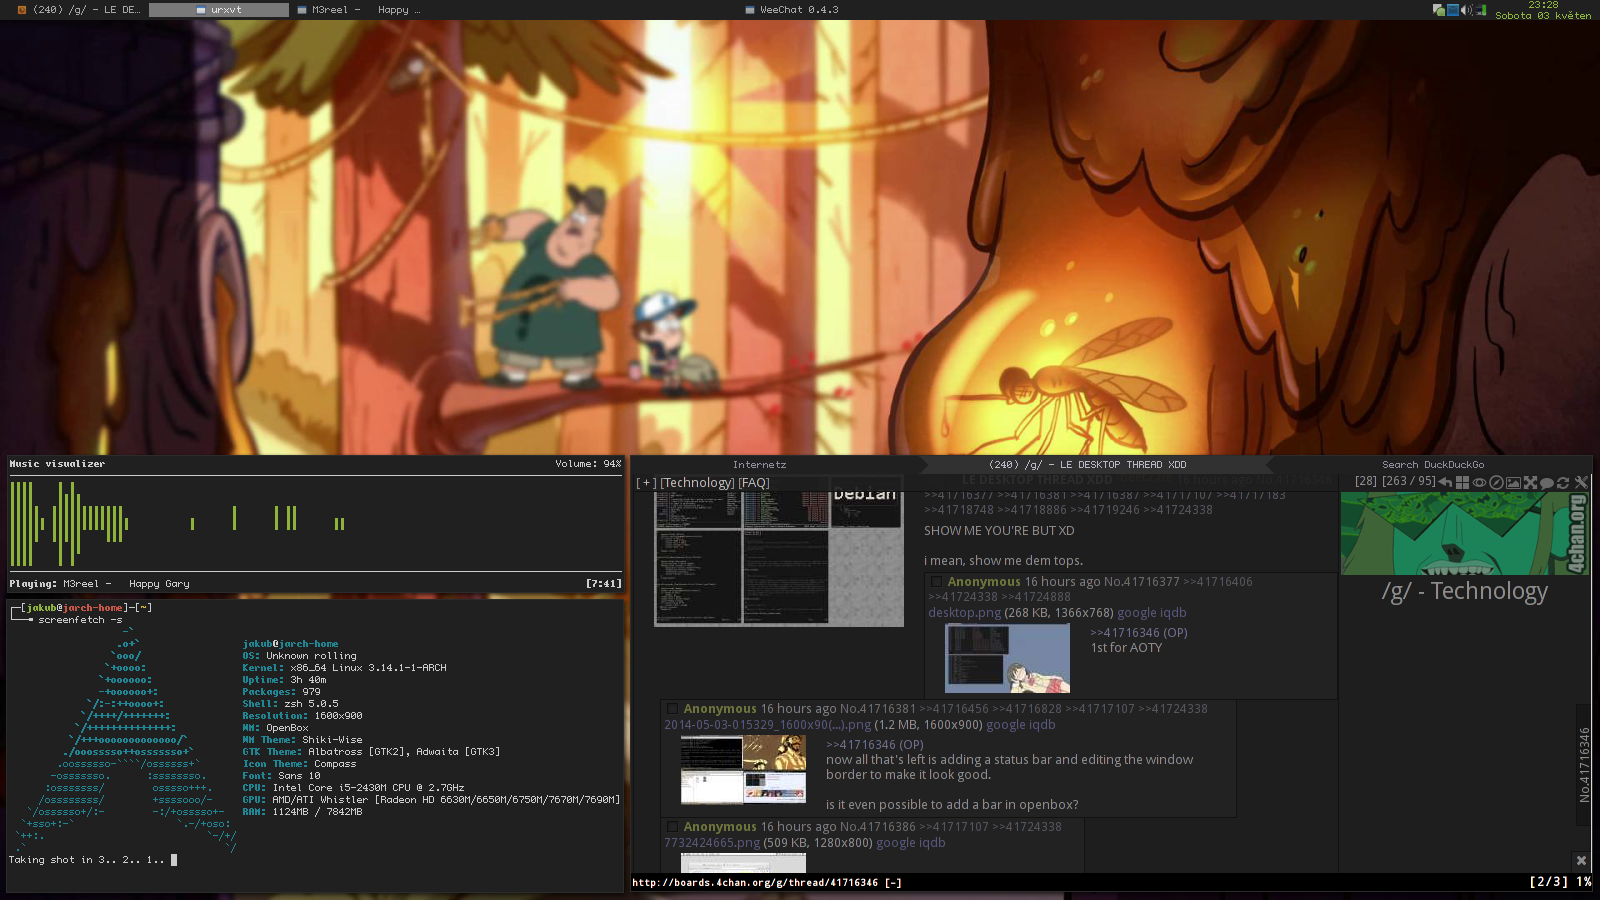Open the 2014-05-03-015329_1600x90(...).png file link
1600x900 pixels.
point(767,725)
